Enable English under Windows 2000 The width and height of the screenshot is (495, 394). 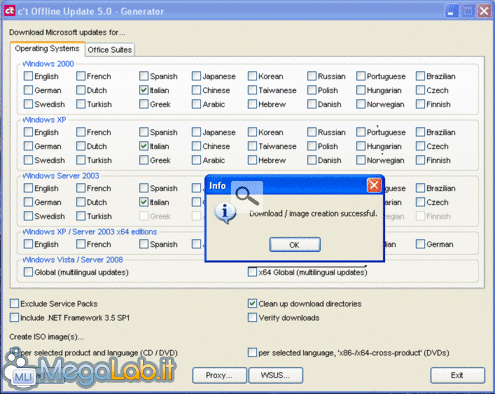28,76
